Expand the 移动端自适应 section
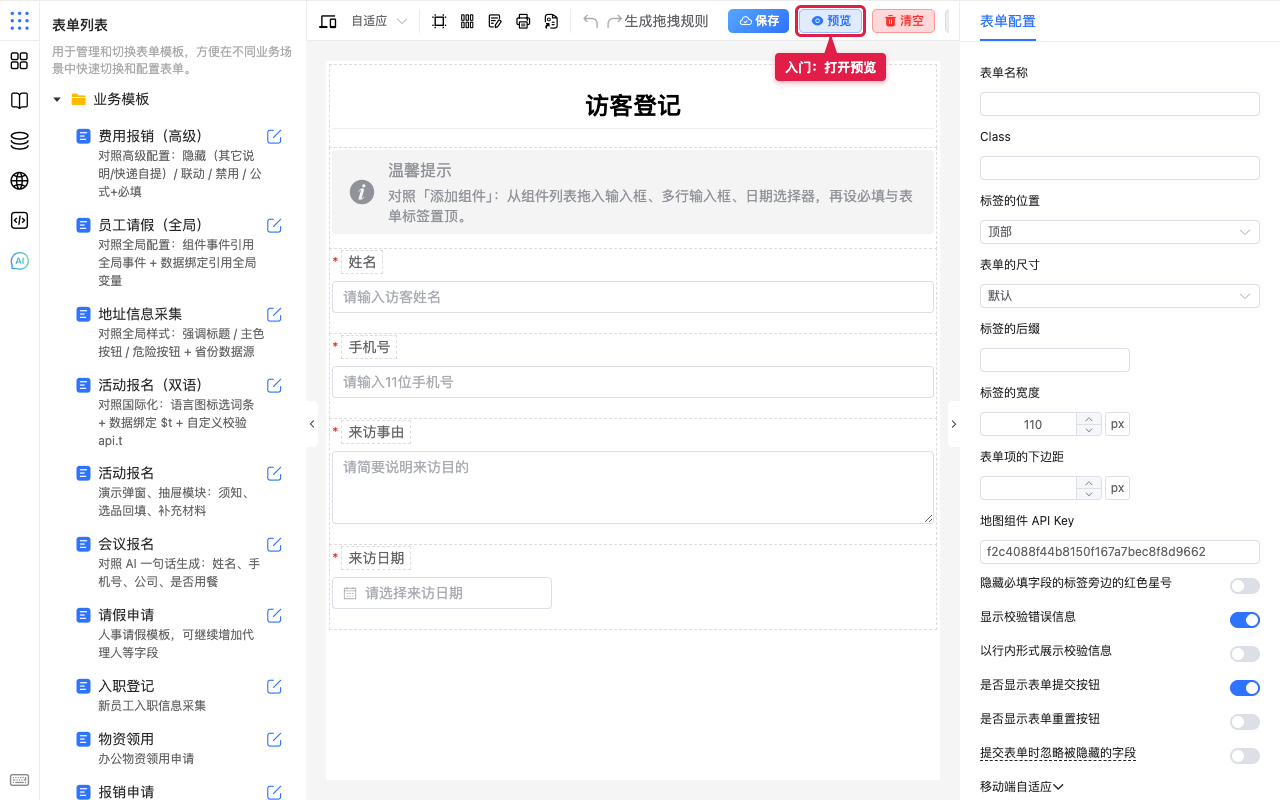Screen dimensions: 1280x800 (x=1021, y=787)
